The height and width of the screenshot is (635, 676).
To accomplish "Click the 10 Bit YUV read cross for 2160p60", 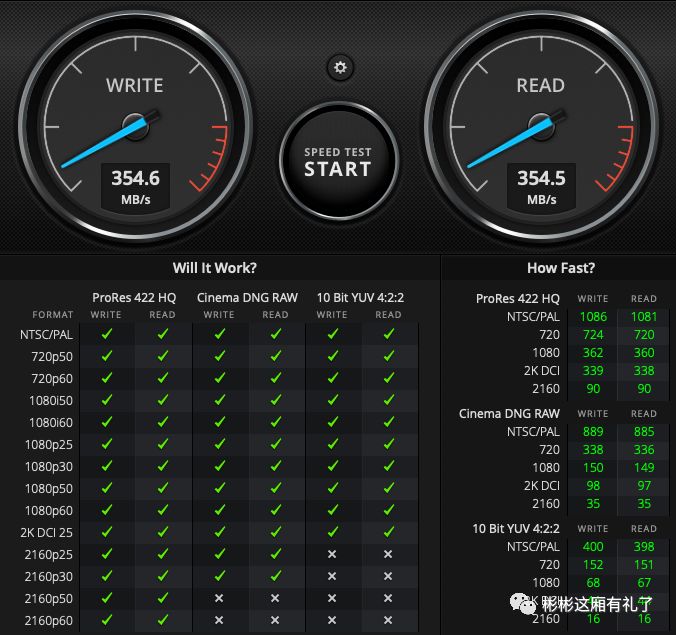I will (x=388, y=620).
